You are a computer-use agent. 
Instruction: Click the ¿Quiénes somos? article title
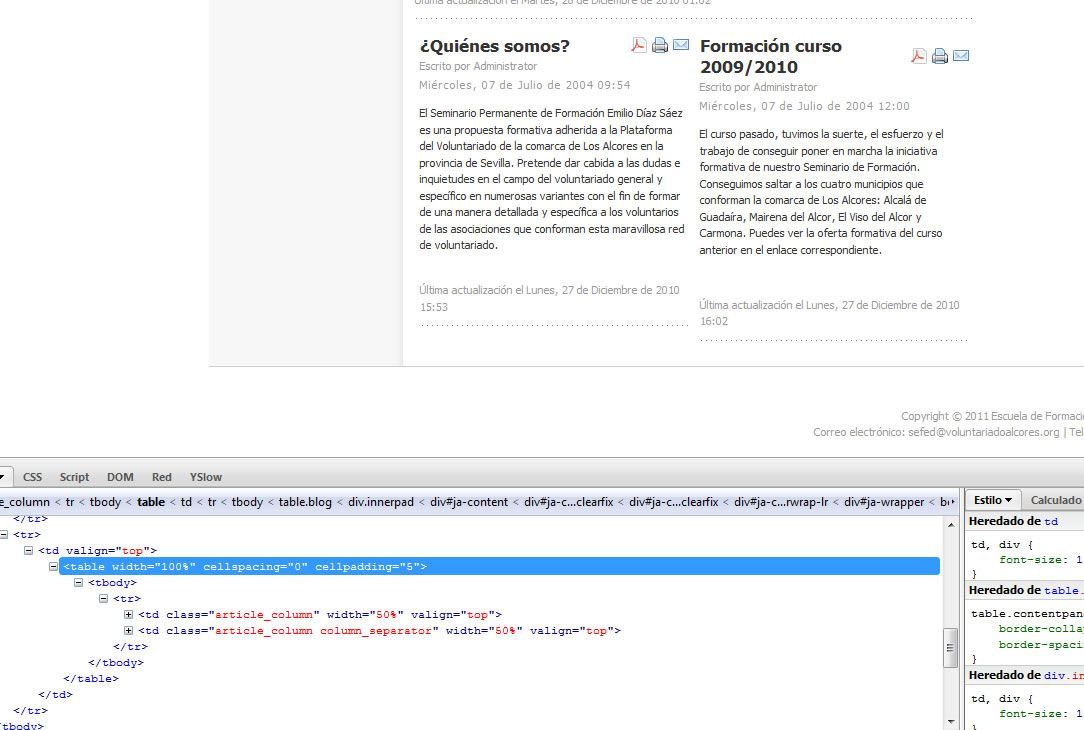(x=494, y=46)
